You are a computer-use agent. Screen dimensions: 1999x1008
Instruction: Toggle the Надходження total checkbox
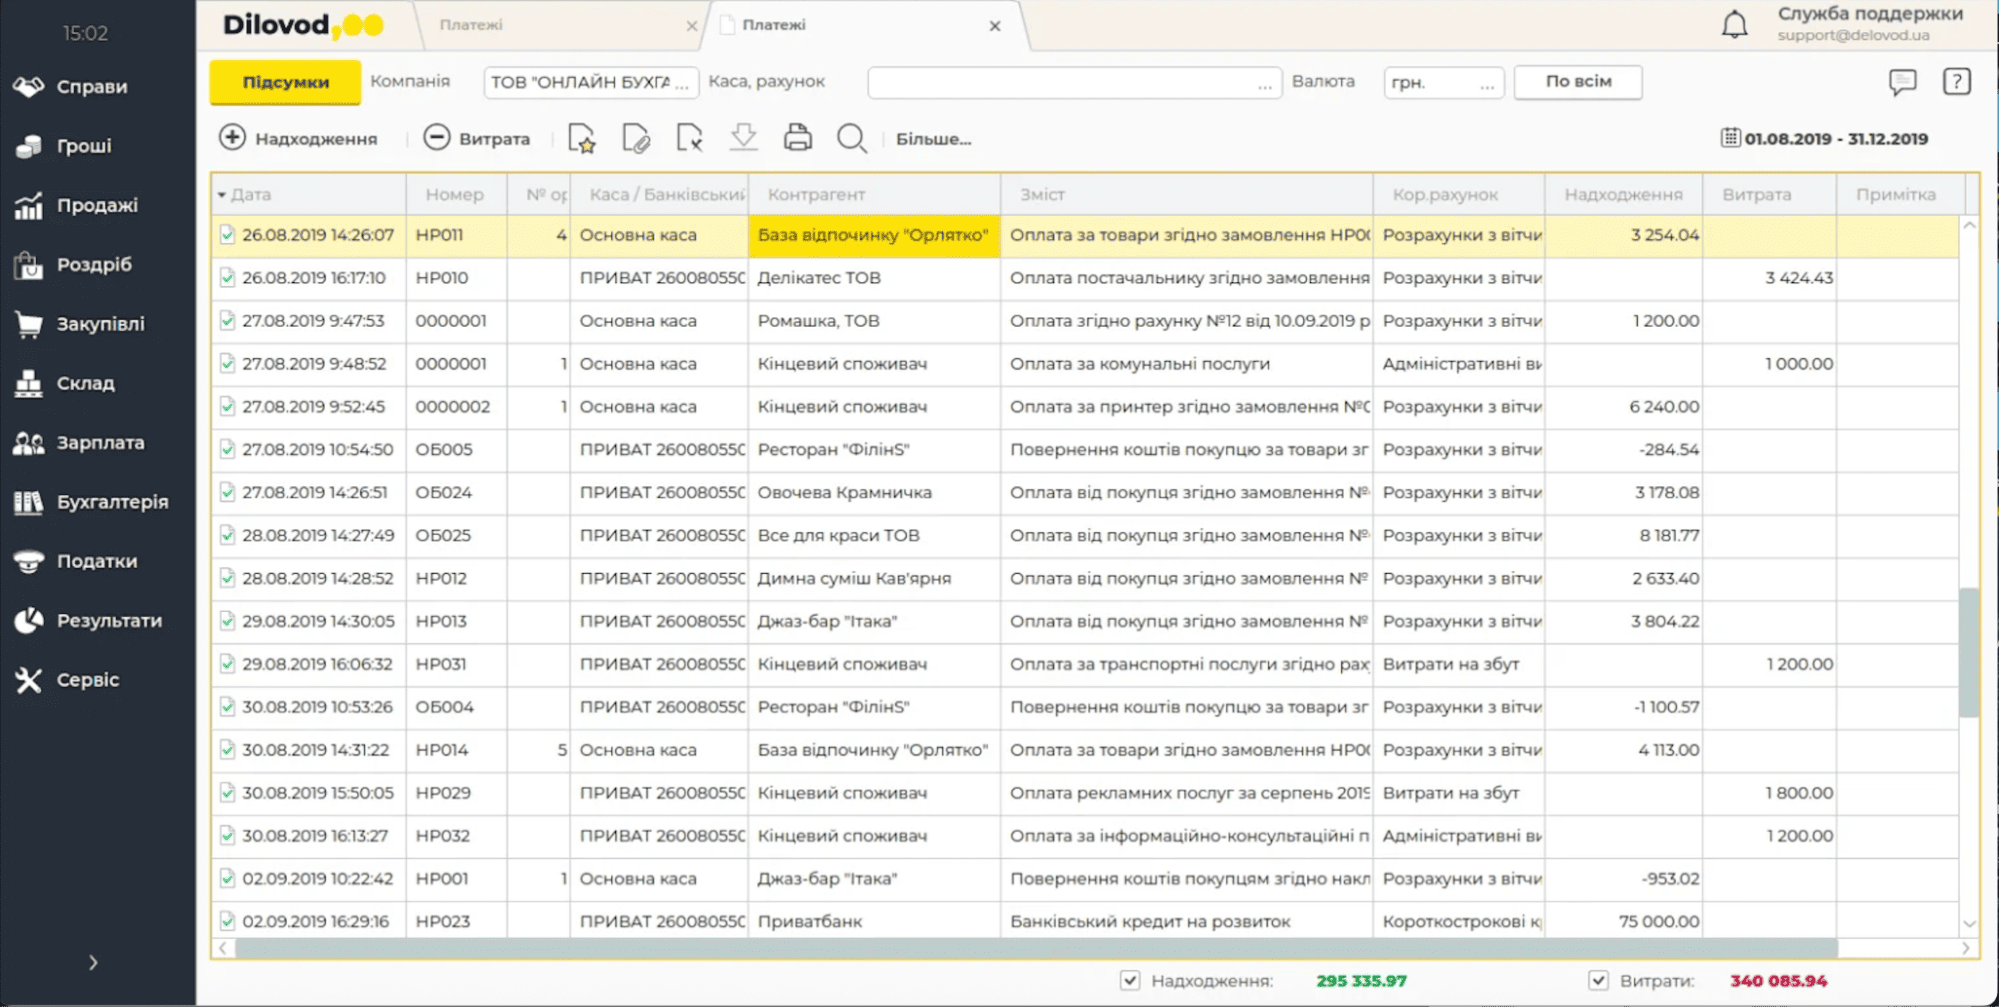(1130, 980)
